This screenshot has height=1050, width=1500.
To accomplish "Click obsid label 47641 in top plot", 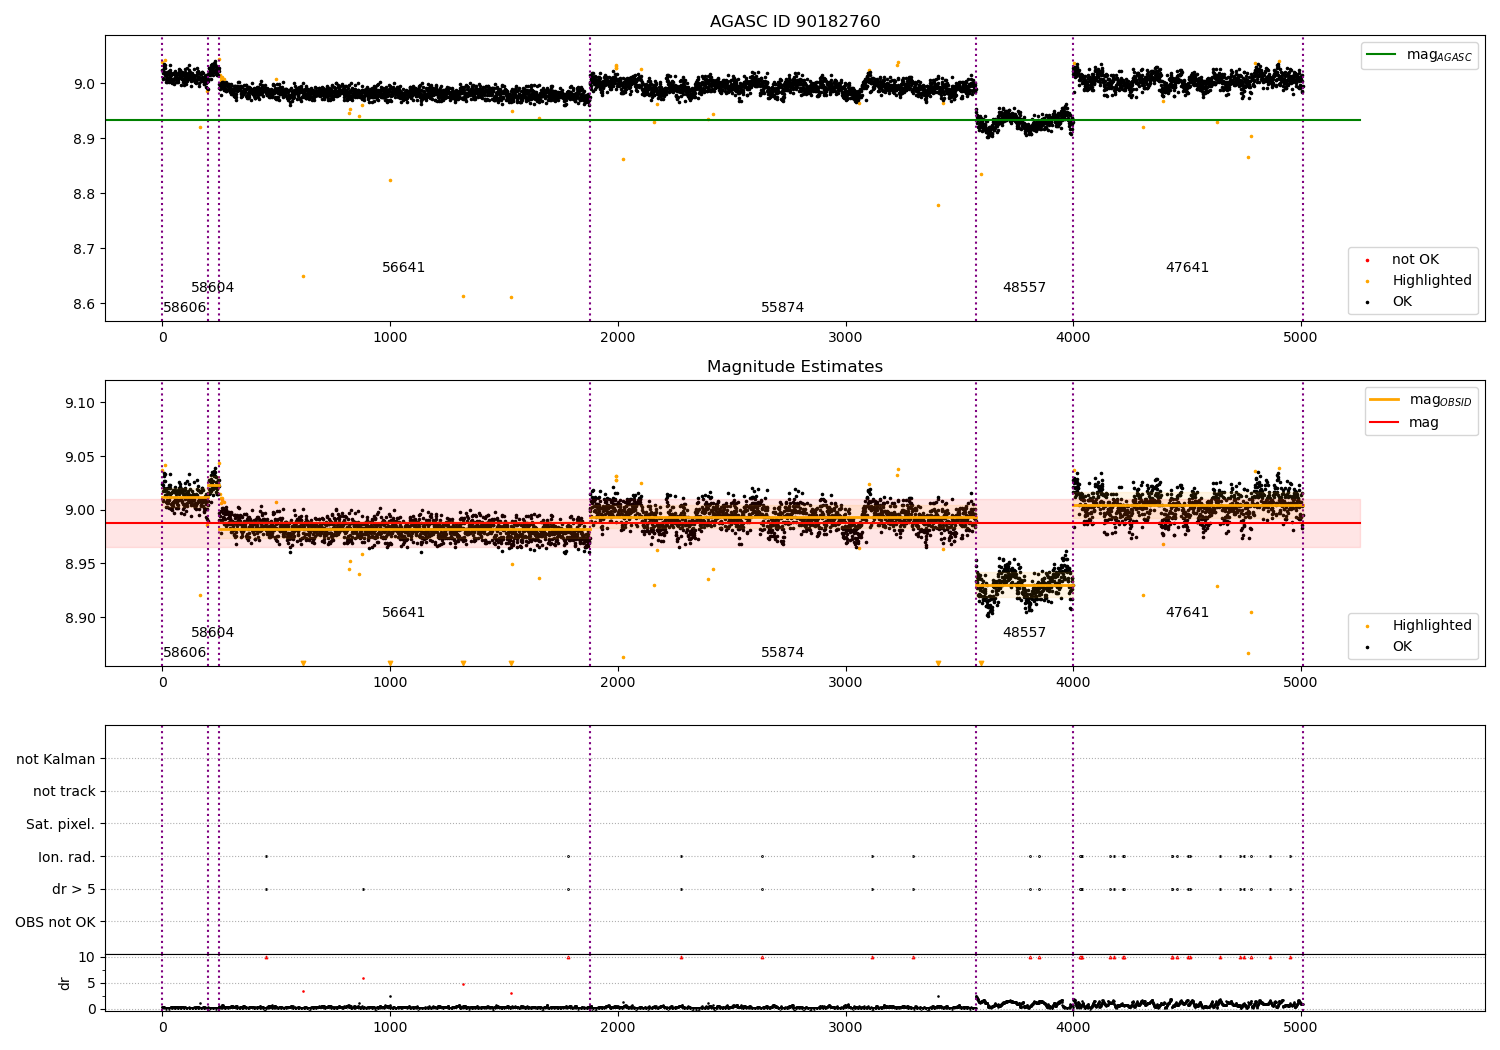I will [1187, 268].
